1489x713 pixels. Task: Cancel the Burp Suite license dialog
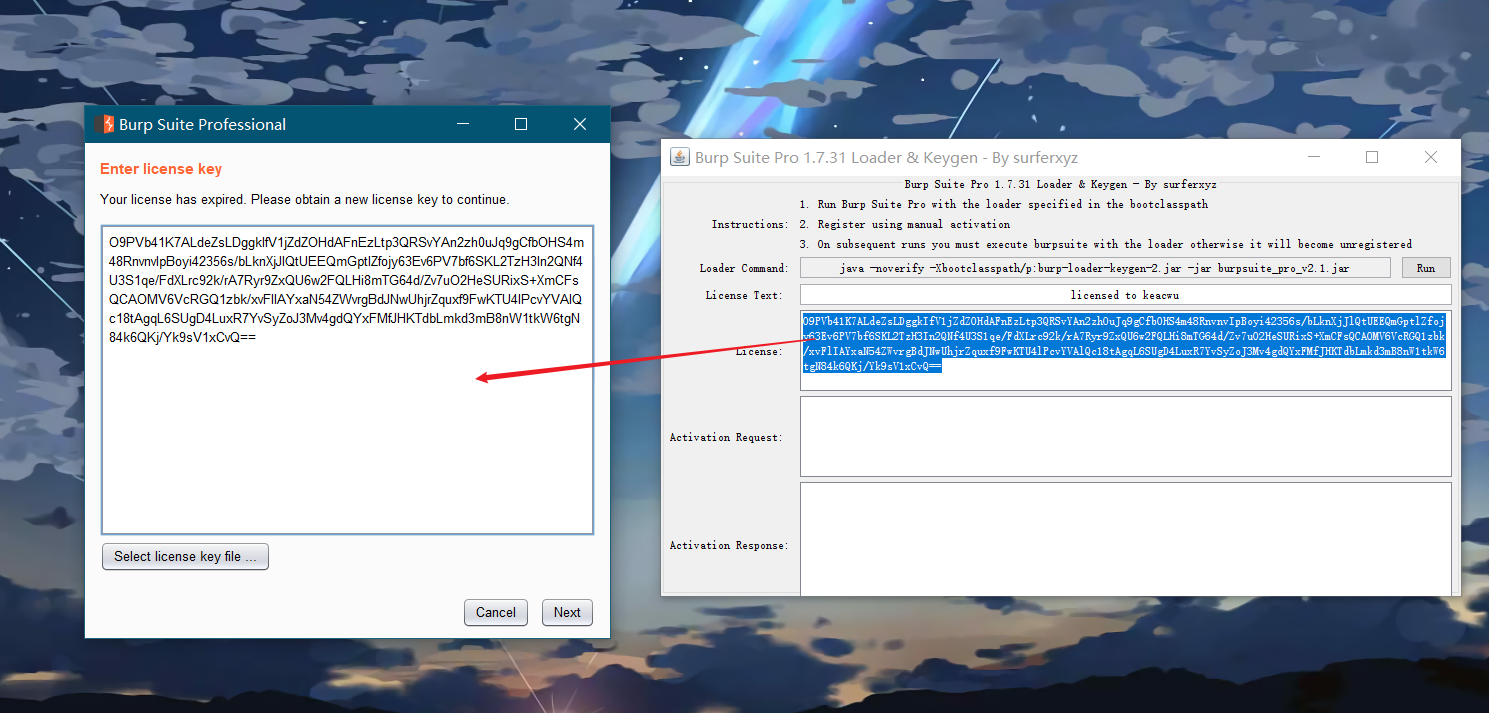point(496,613)
